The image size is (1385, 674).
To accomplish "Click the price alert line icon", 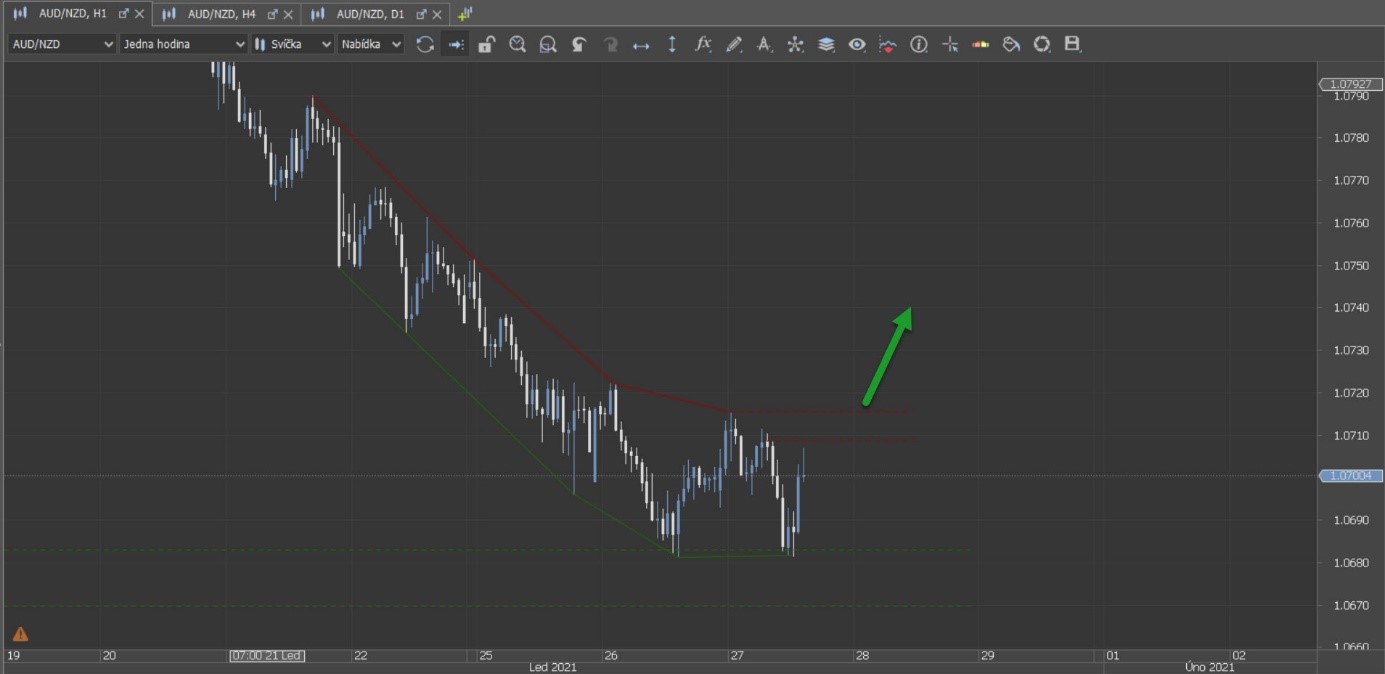I will click(x=888, y=44).
